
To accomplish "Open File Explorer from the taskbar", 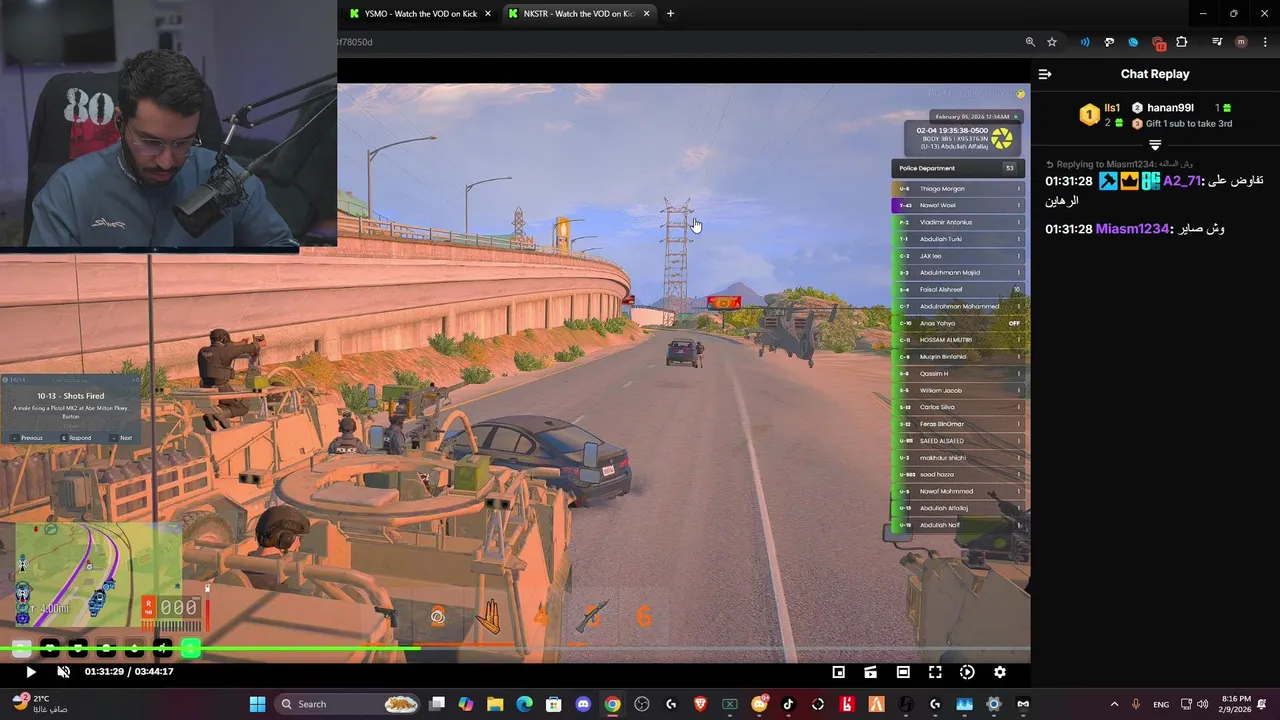I will (495, 704).
